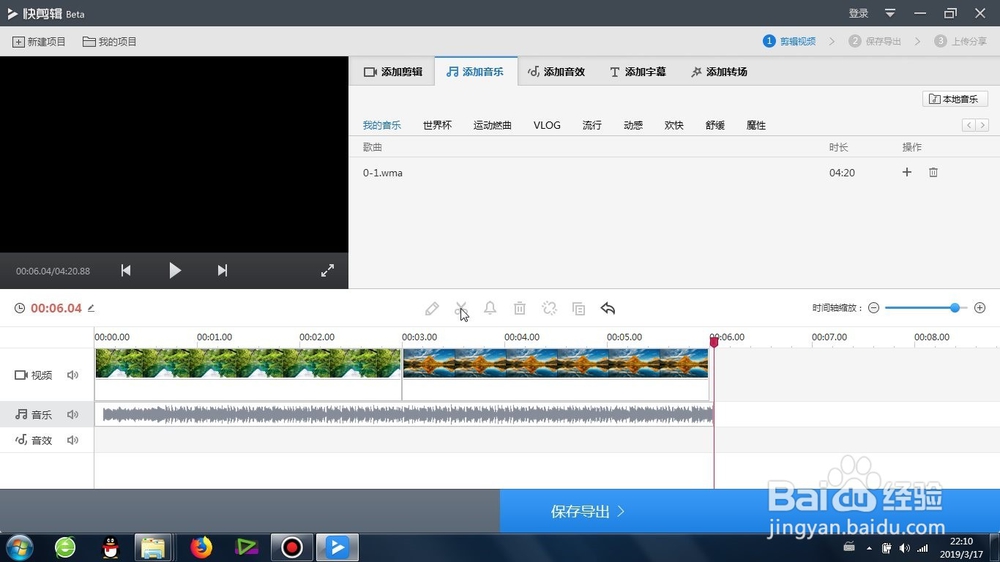Select the VLOG music category

click(547, 125)
